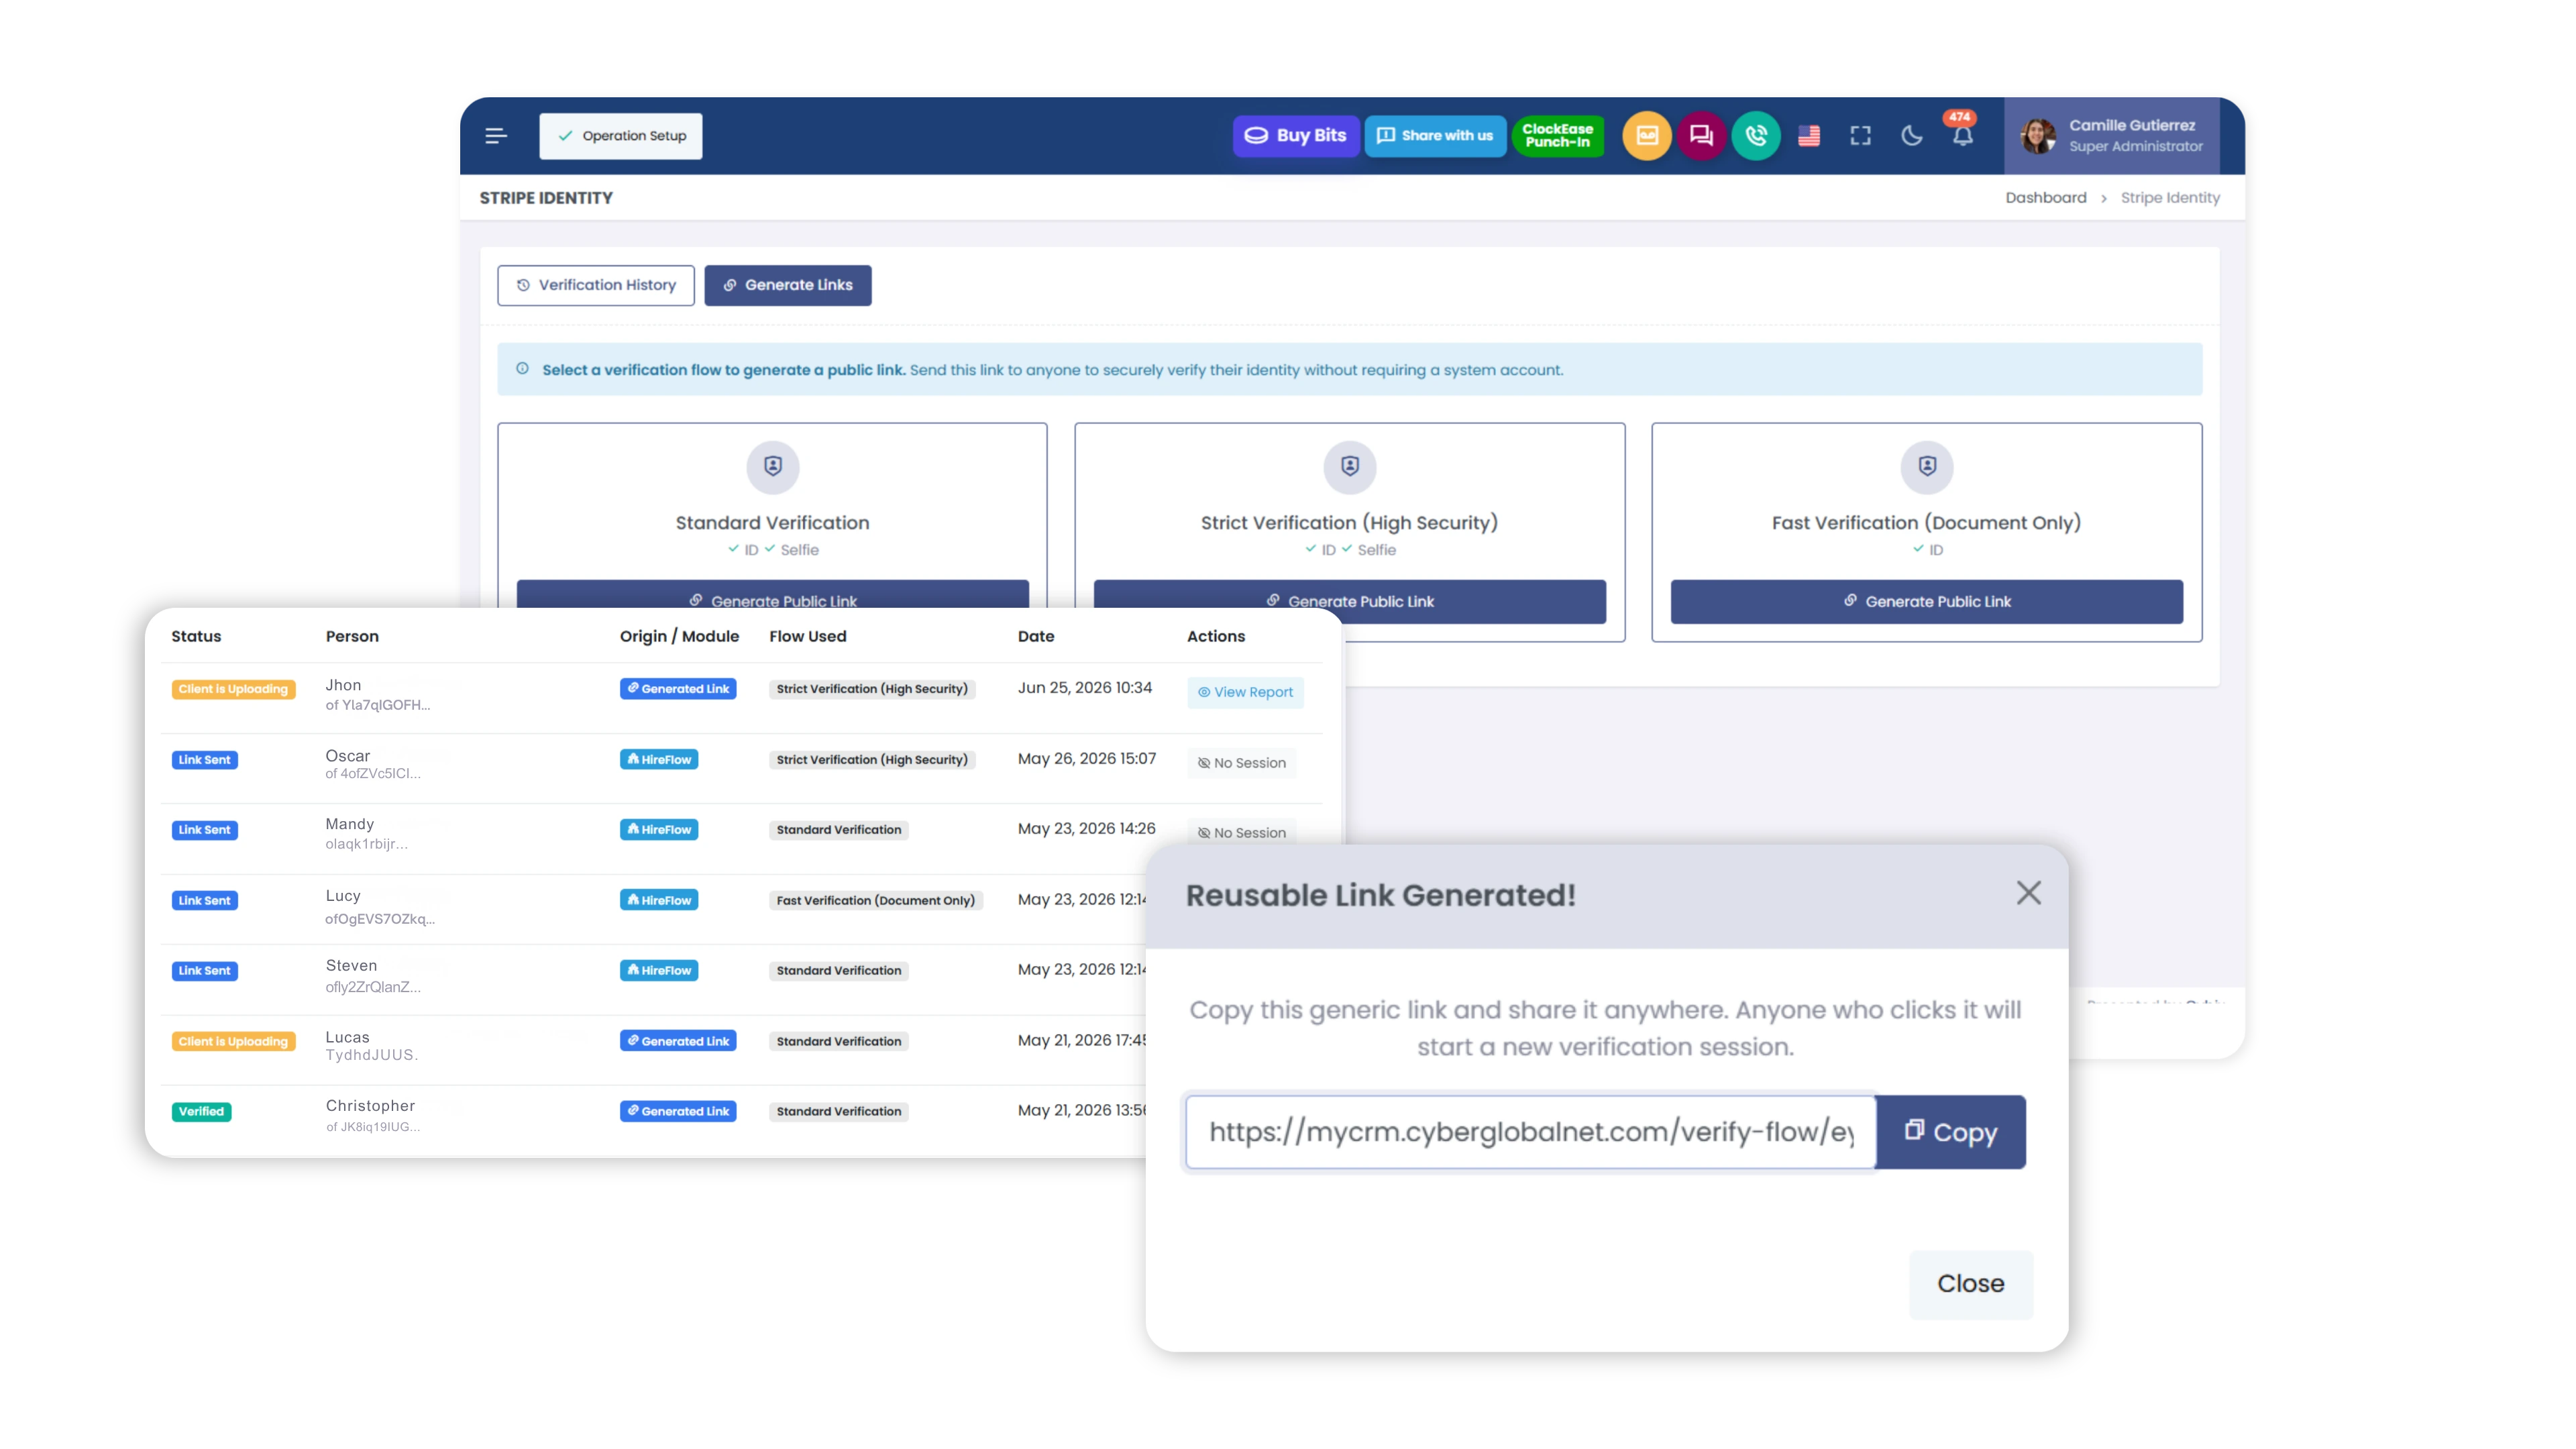
Task: Open the hamburger sidebar menu
Action: point(496,136)
